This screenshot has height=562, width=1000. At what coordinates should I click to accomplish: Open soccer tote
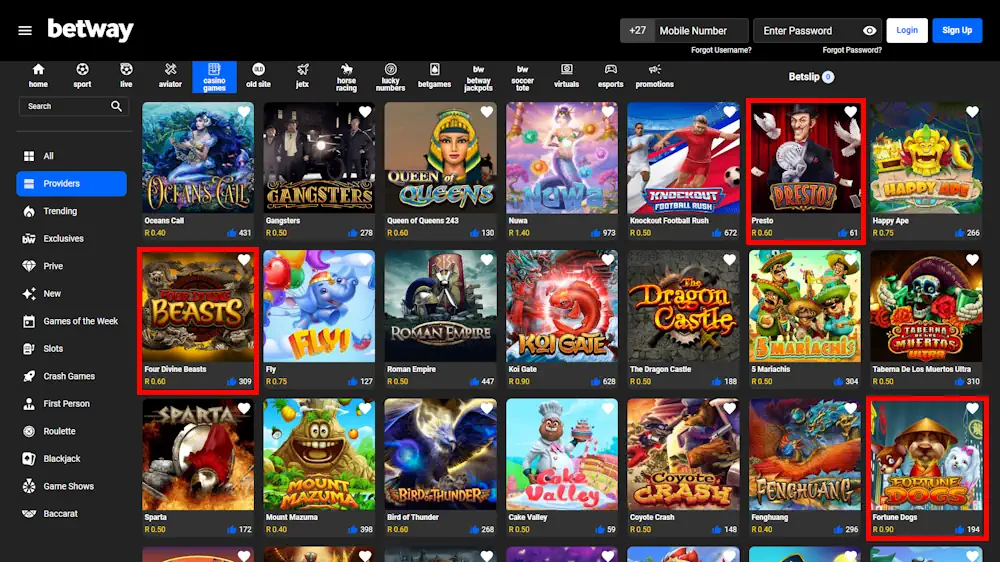coord(522,78)
